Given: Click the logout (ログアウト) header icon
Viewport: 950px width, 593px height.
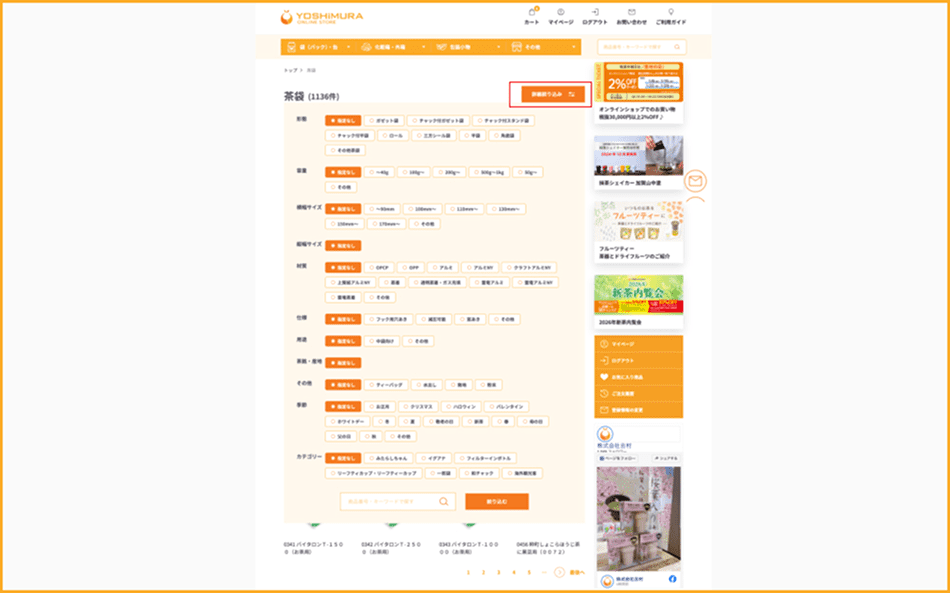Looking at the screenshot, I should (x=594, y=16).
